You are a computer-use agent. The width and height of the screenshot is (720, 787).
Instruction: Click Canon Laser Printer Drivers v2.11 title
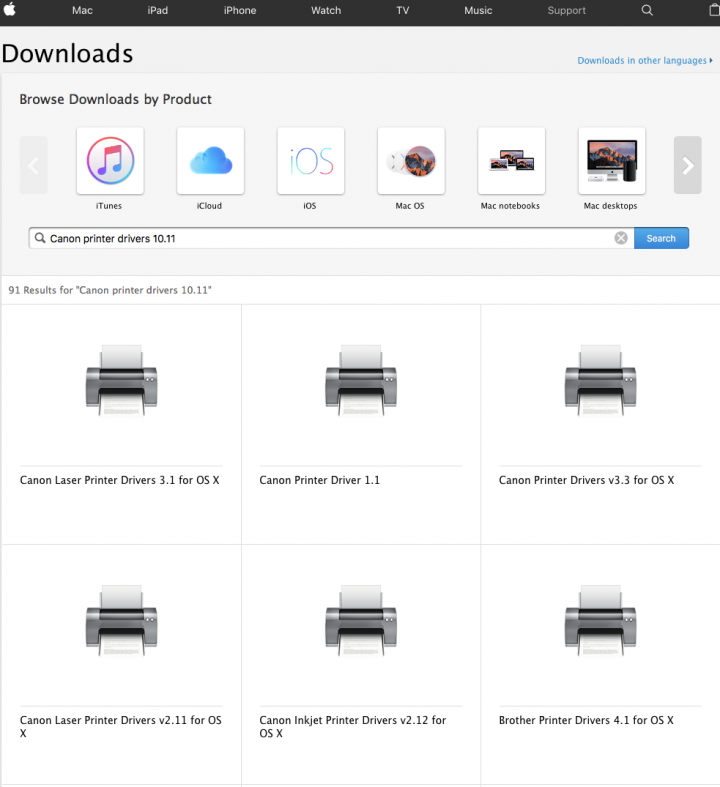point(121,726)
